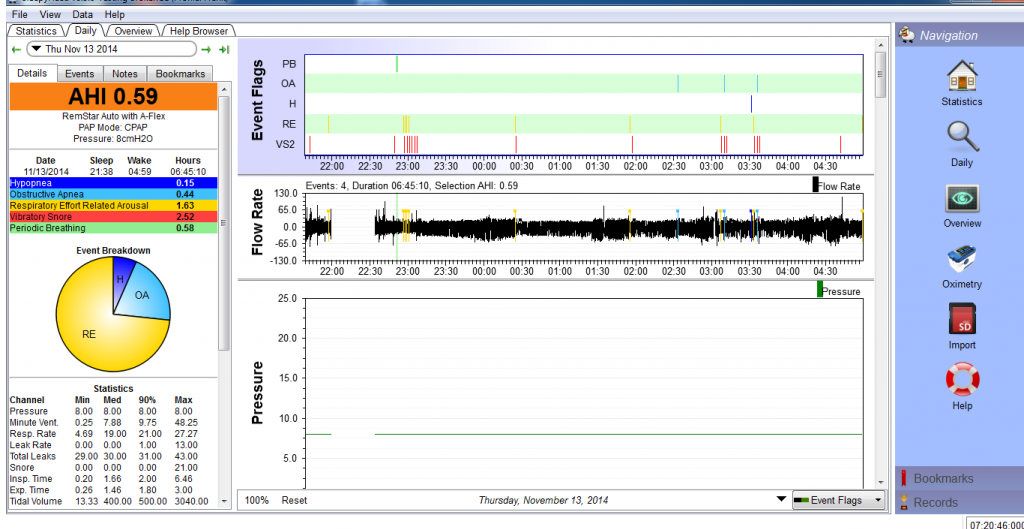Viewport: 1024px width, 529px height.
Task: Click the Navigation panel header icon
Action: click(906, 35)
